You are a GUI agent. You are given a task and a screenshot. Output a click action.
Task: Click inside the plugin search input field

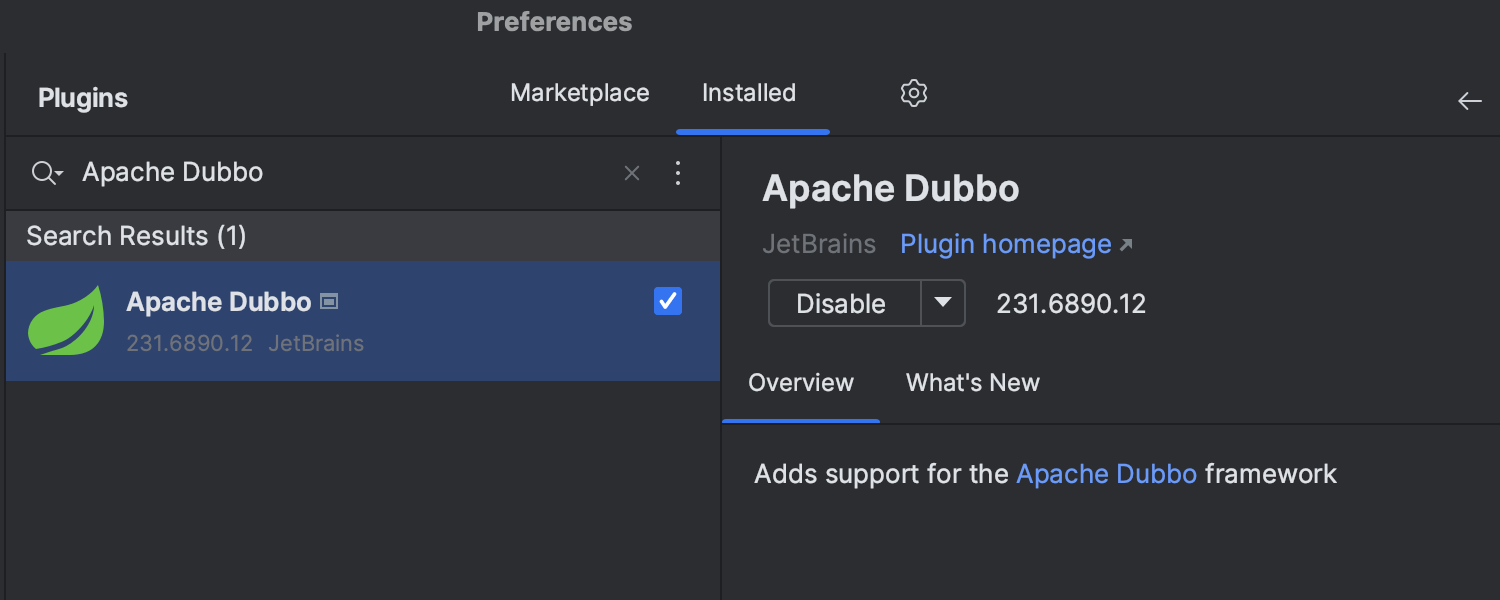point(300,172)
